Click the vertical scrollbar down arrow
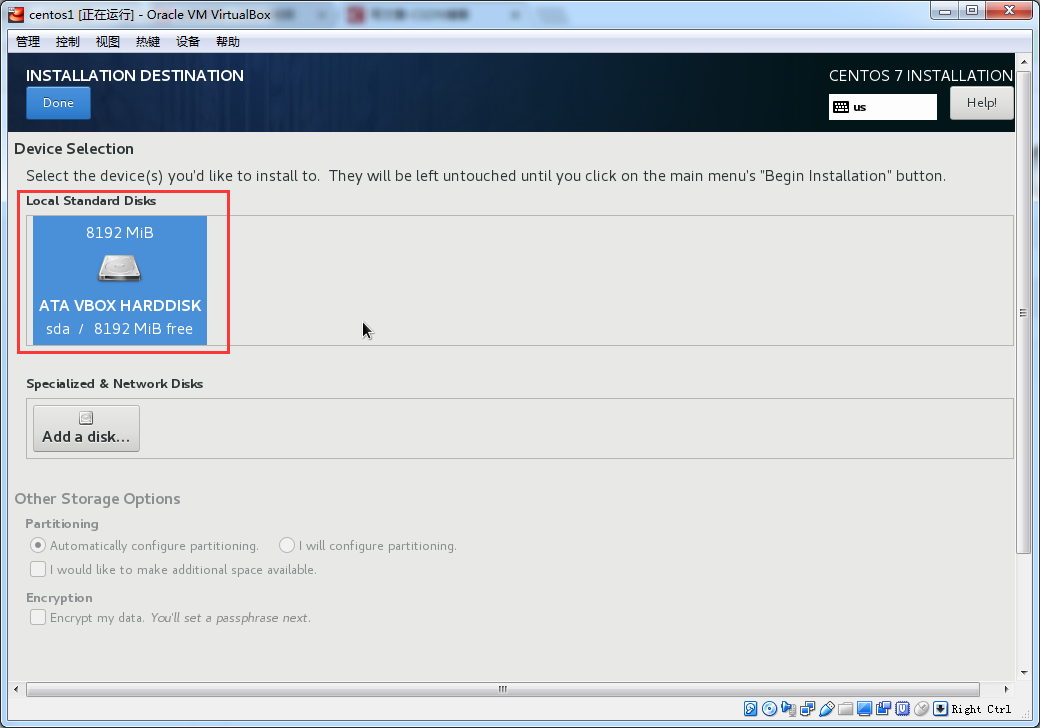Viewport: 1040px width, 728px height. pyautogui.click(x=1024, y=673)
